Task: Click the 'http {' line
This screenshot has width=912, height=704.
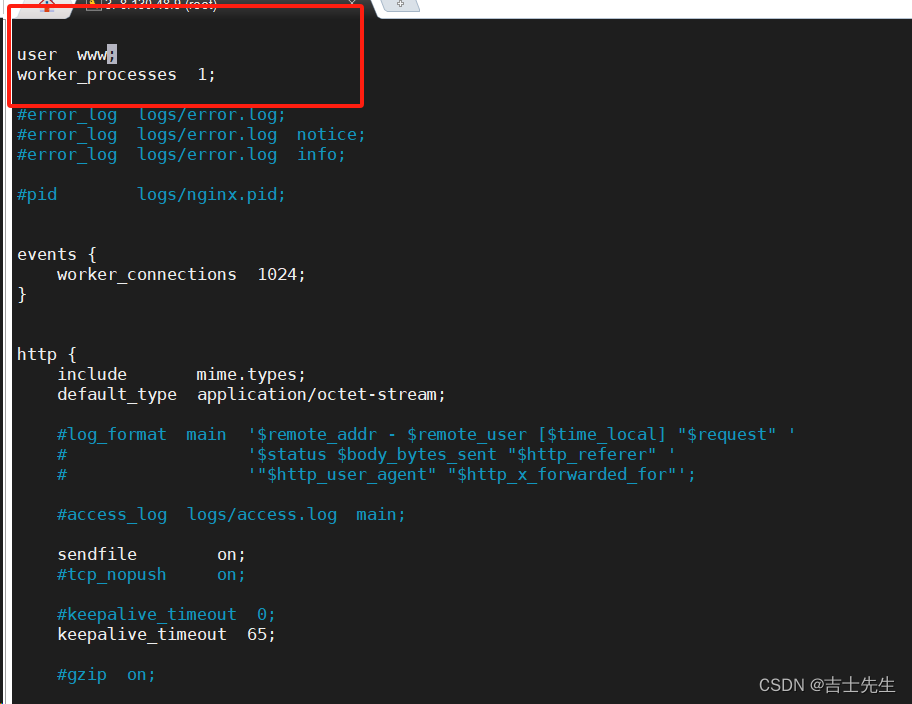Action: click(47, 354)
